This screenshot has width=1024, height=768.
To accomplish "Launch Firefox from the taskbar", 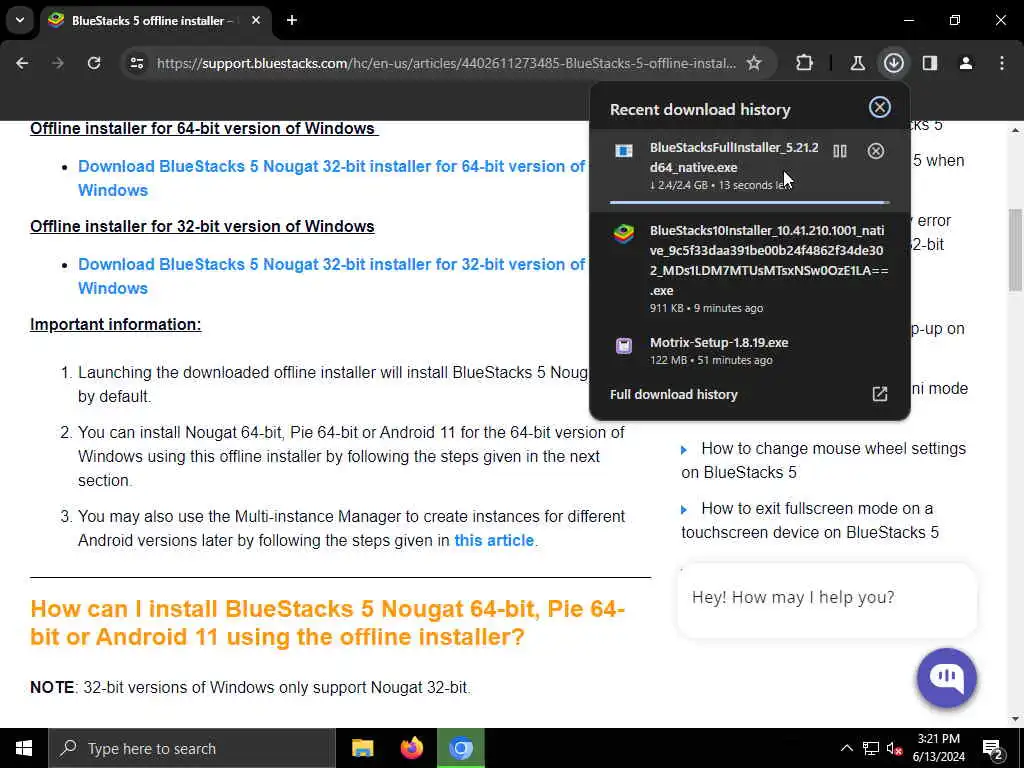I will coord(411,748).
